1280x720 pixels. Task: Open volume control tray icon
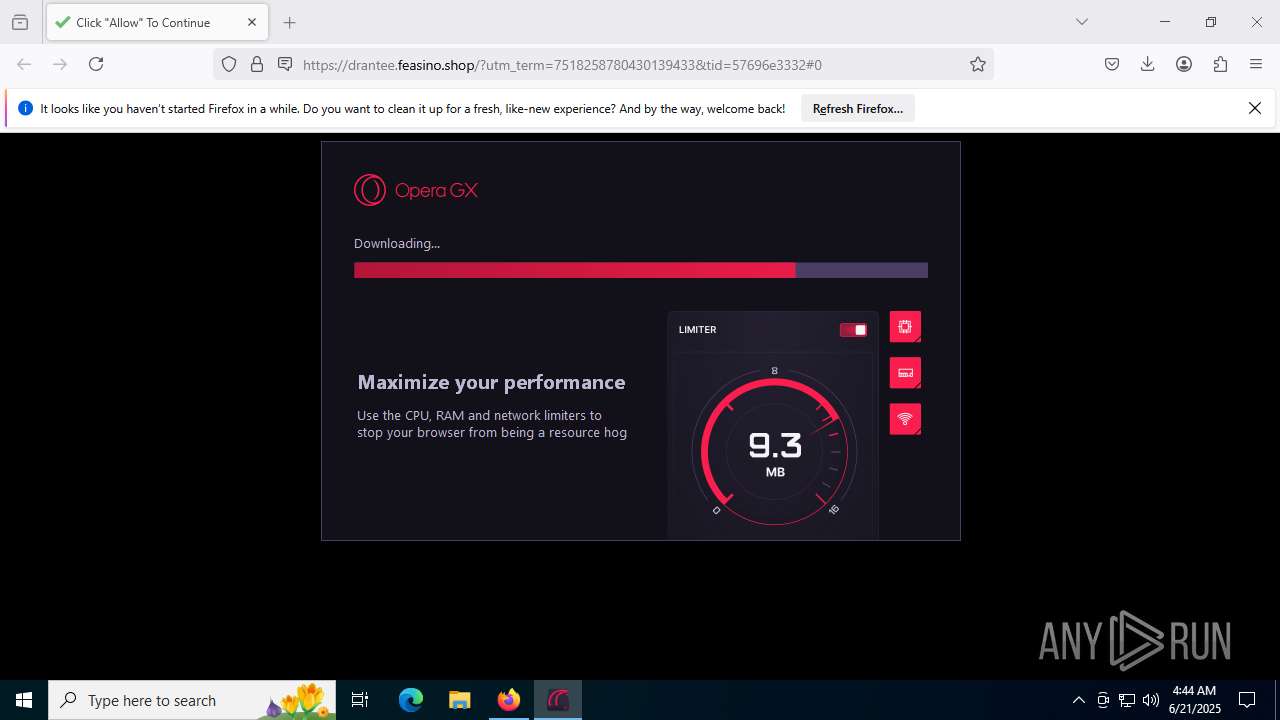point(1151,700)
